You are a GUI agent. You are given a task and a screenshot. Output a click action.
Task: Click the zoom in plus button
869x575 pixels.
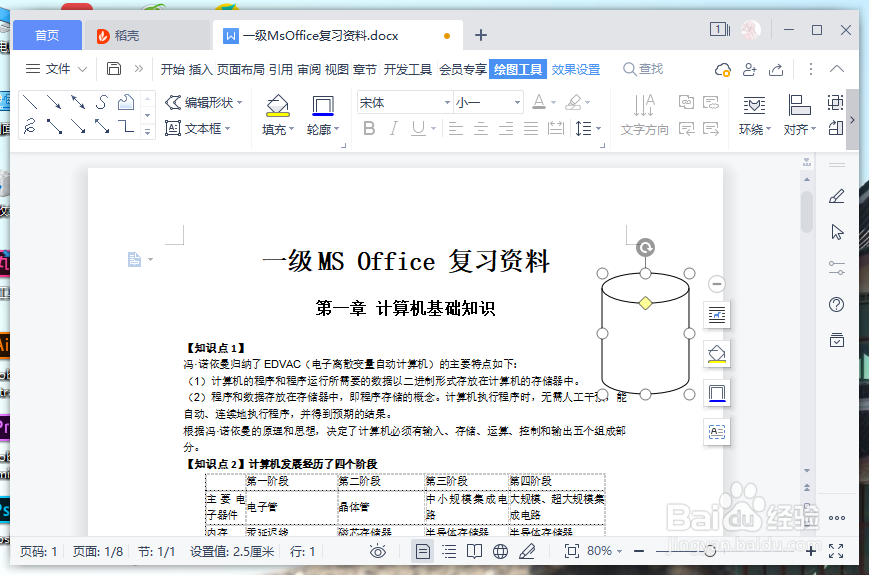pos(810,551)
